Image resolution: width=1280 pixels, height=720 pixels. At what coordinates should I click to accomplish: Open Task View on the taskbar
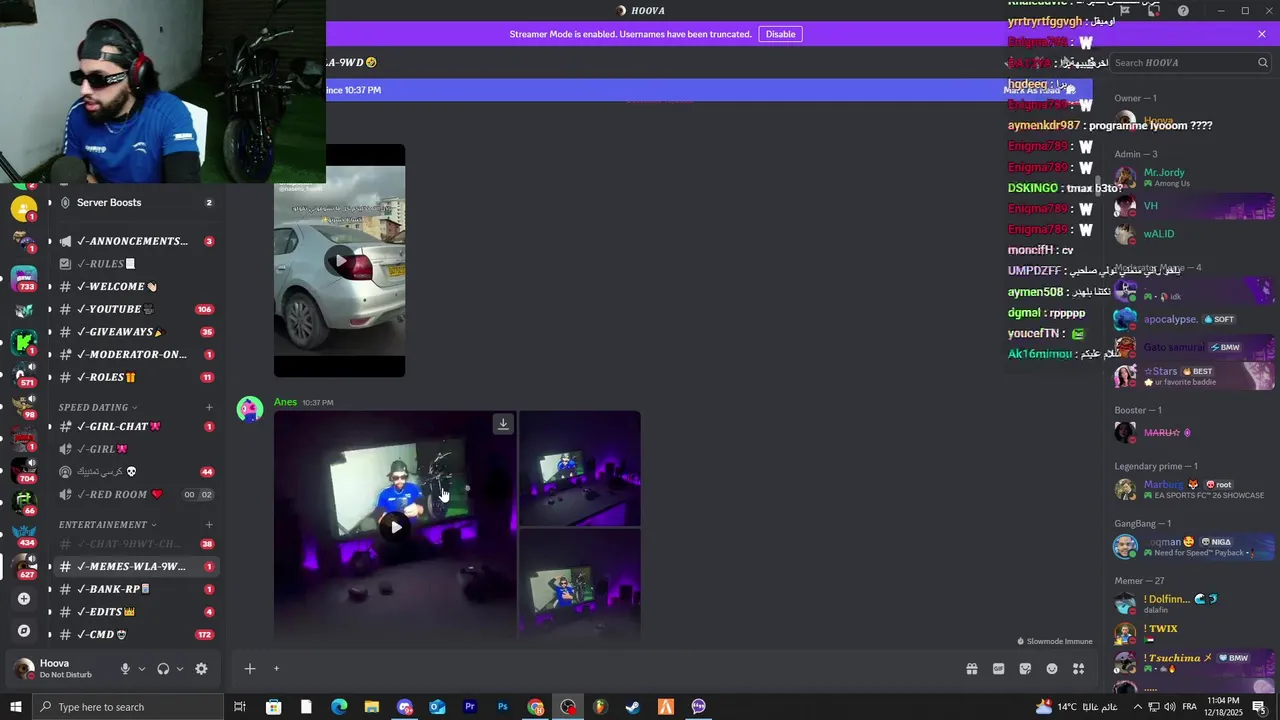pyautogui.click(x=240, y=707)
